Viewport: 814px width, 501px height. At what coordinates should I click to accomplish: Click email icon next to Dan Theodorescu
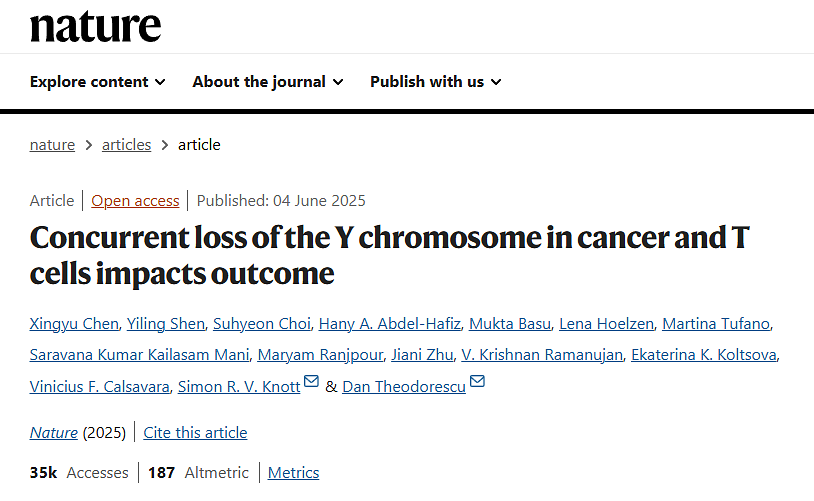pos(477,382)
